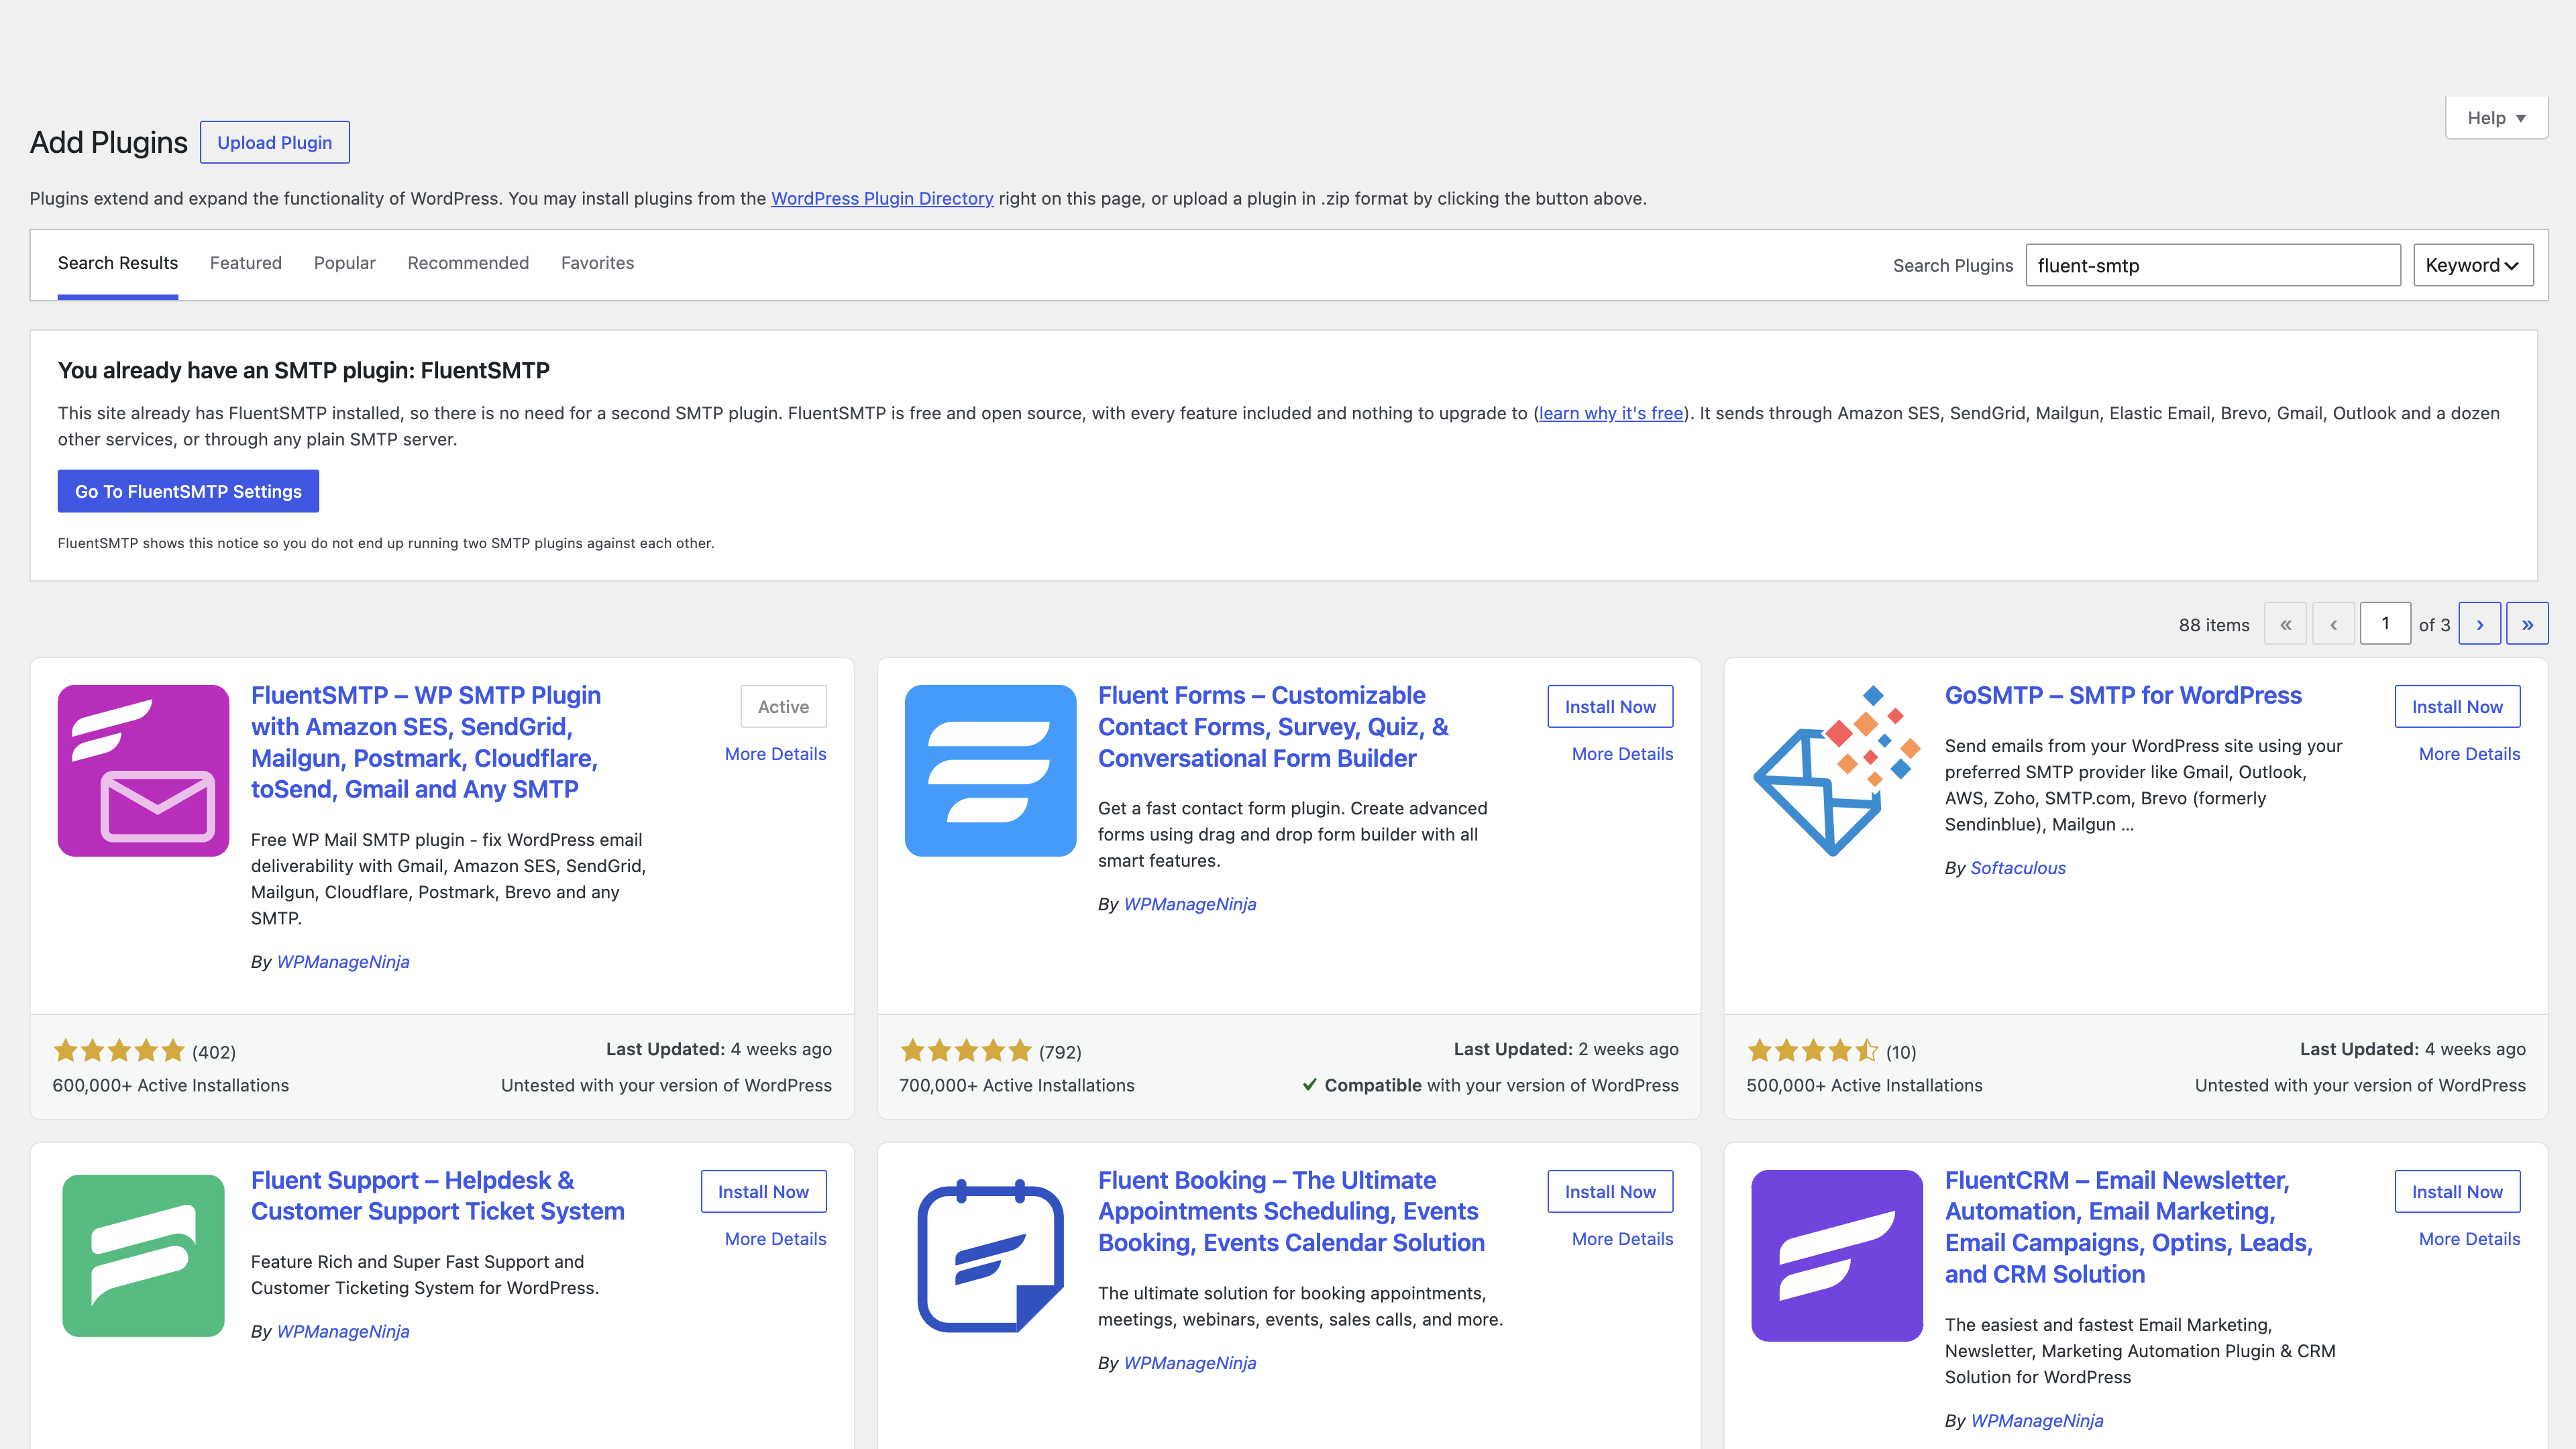Screen dimensions: 2576x1449
Task: Jump to the last page of results
Action: [x=2527, y=624]
